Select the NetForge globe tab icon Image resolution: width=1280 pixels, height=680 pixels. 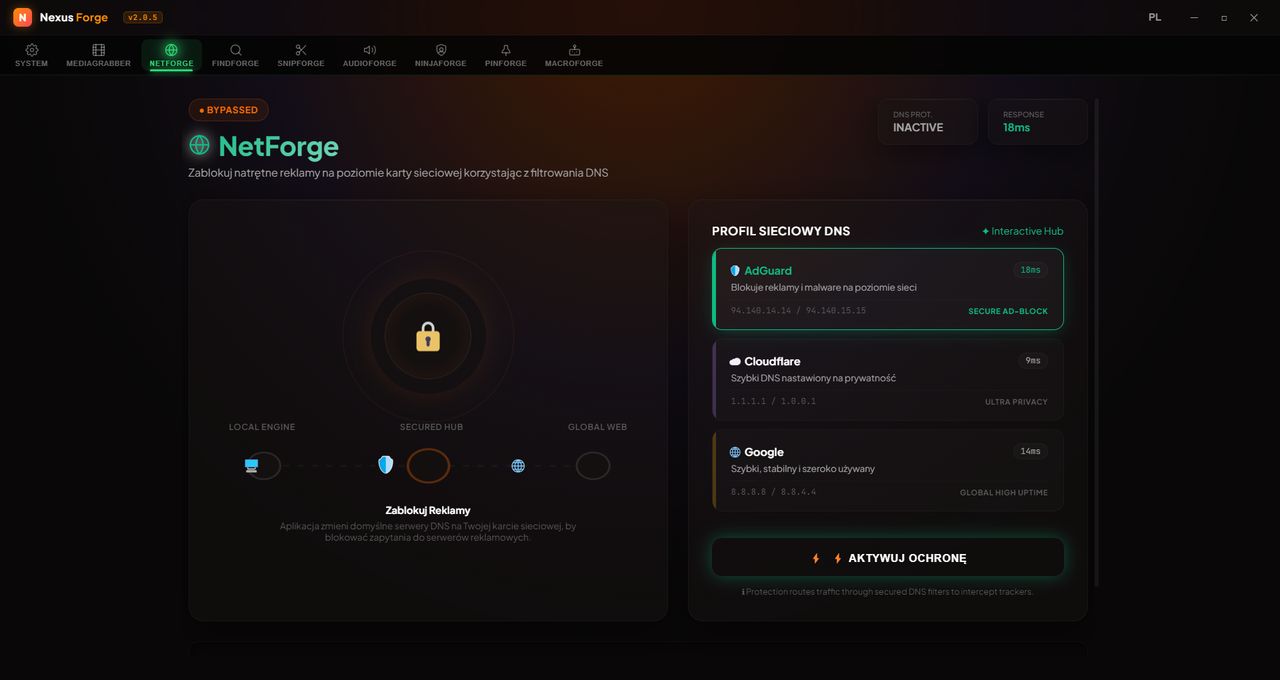[171, 50]
